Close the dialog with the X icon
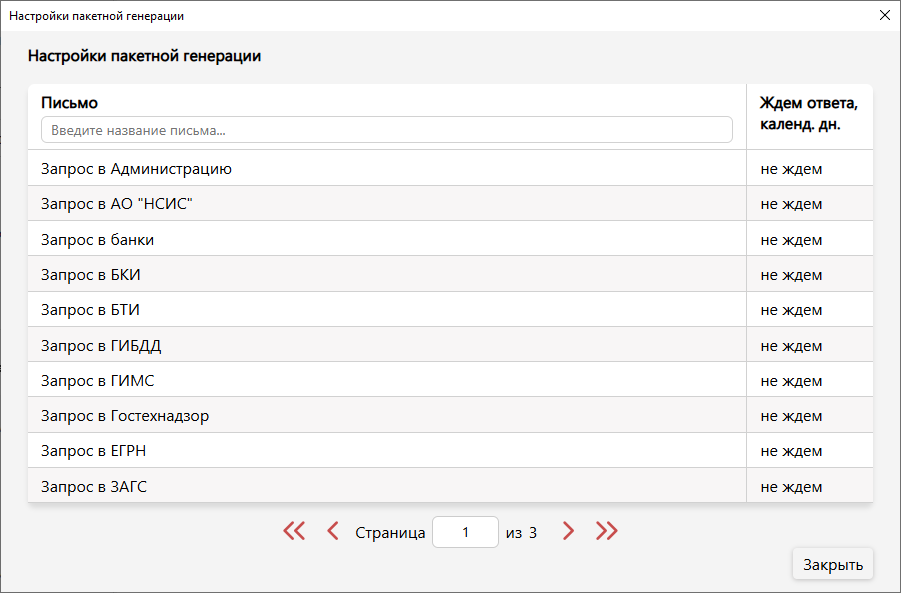The width and height of the screenshot is (901, 593). pos(884,15)
